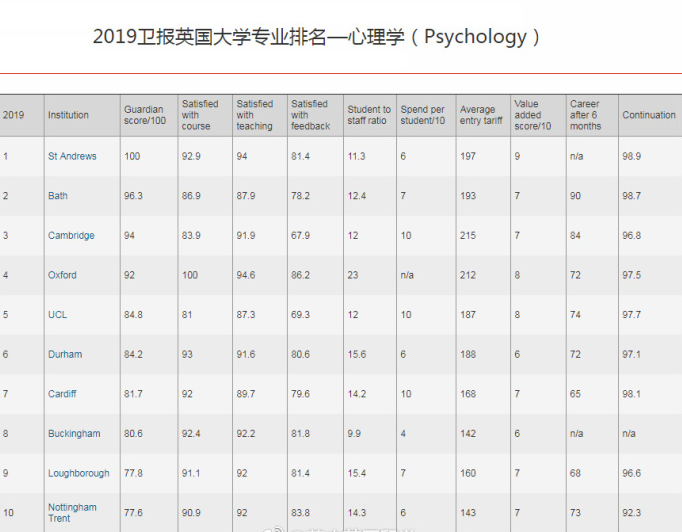Click the Institution column header

click(68, 115)
